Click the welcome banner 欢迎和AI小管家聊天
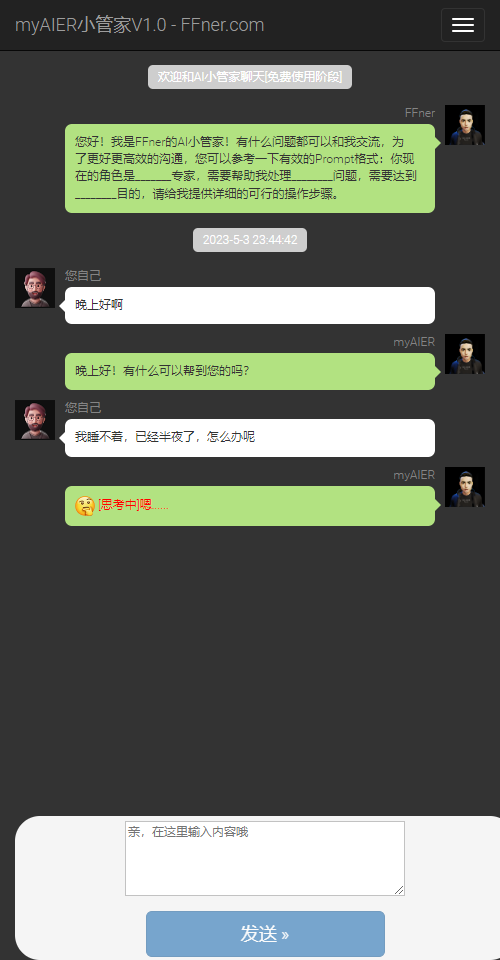Screen dimensions: 500x960 pos(250,77)
